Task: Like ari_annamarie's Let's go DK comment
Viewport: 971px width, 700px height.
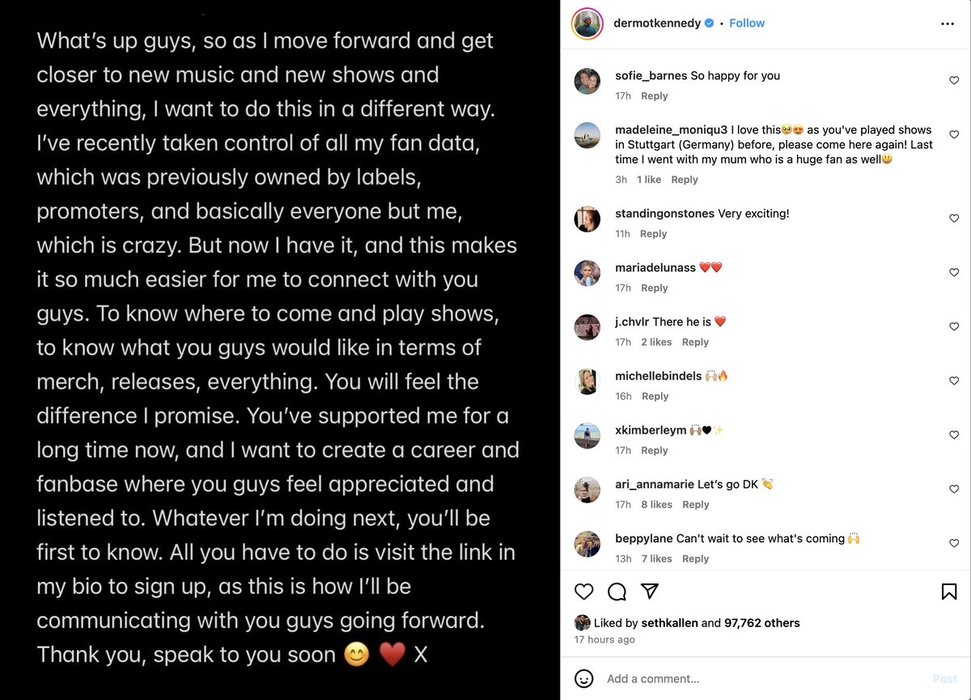Action: pyautogui.click(x=954, y=490)
